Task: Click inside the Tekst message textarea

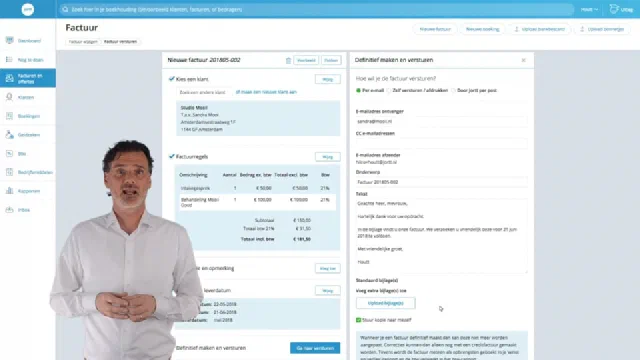Action: tap(441, 235)
